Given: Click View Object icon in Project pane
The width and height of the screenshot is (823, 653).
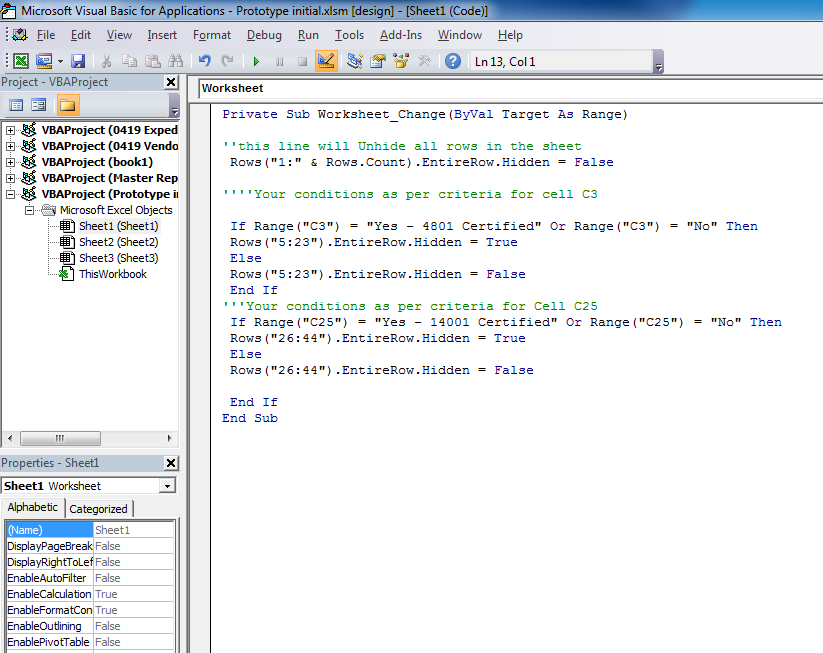Looking at the screenshot, I should pyautogui.click(x=38, y=106).
